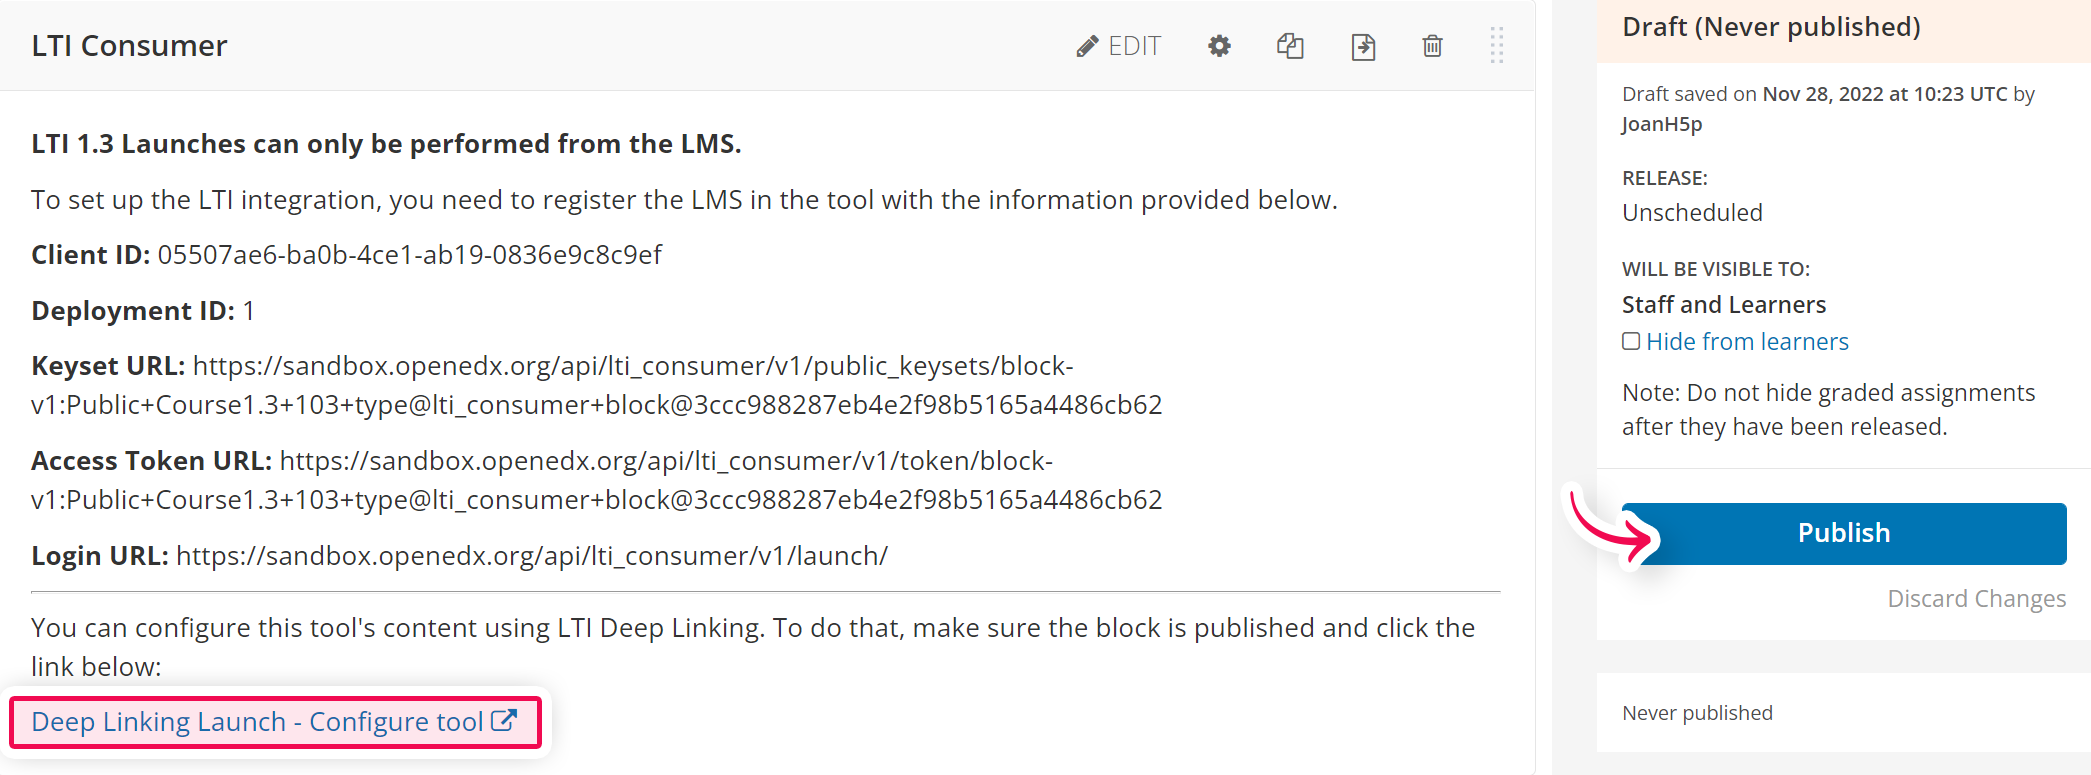
Task: Click the Access Token URL text
Action: 597,480
